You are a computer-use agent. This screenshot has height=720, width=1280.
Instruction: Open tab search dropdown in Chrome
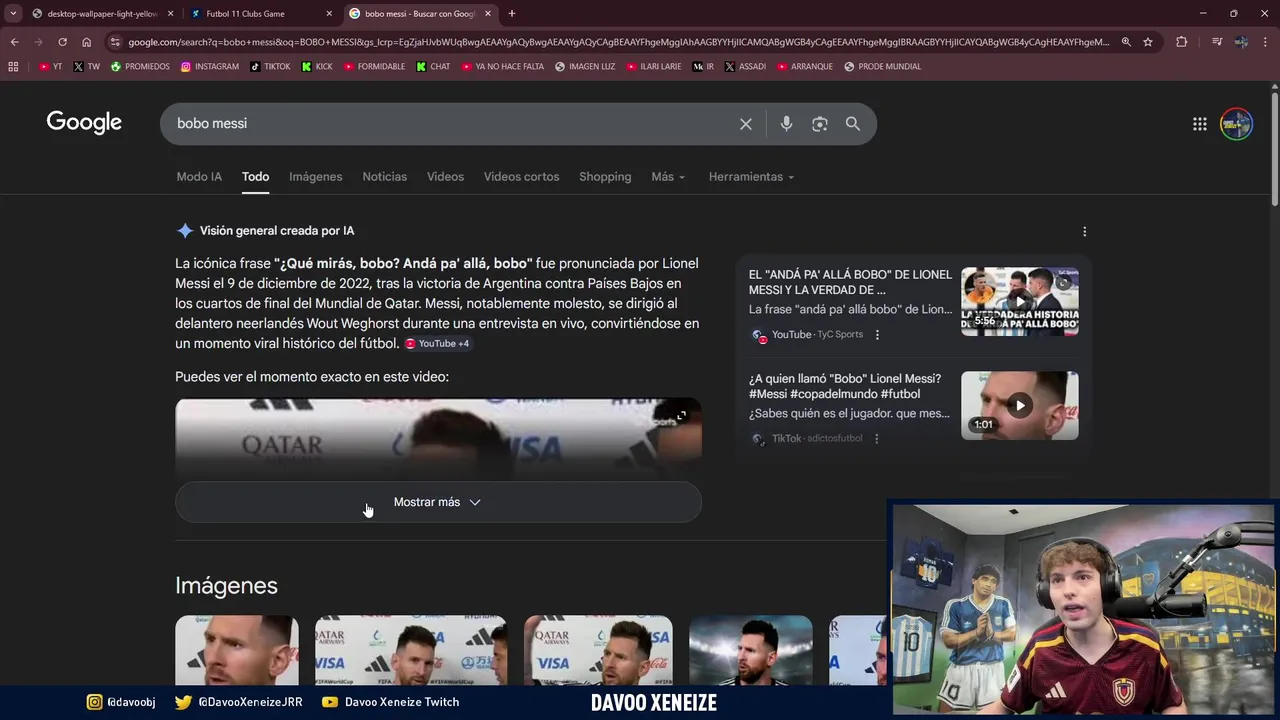click(x=13, y=14)
